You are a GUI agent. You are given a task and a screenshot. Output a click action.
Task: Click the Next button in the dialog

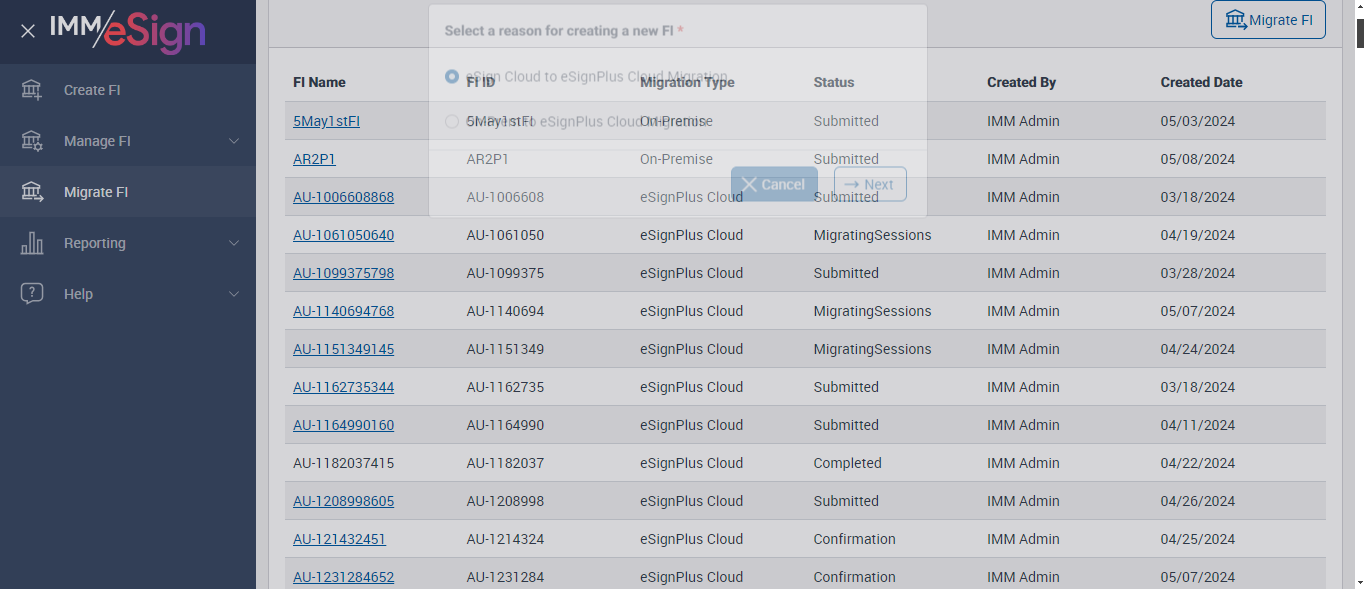click(870, 184)
